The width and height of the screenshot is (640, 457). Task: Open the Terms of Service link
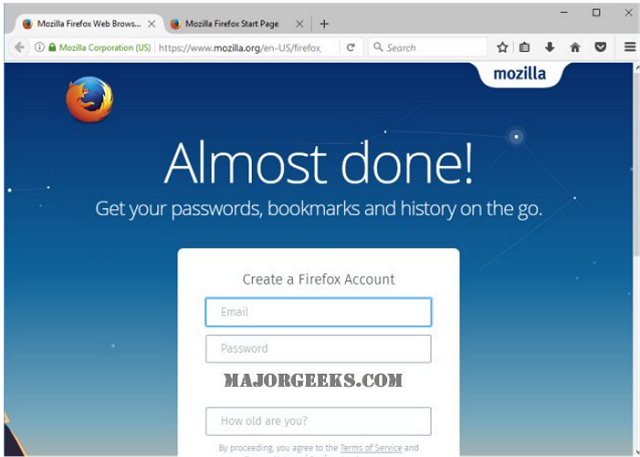click(x=371, y=448)
